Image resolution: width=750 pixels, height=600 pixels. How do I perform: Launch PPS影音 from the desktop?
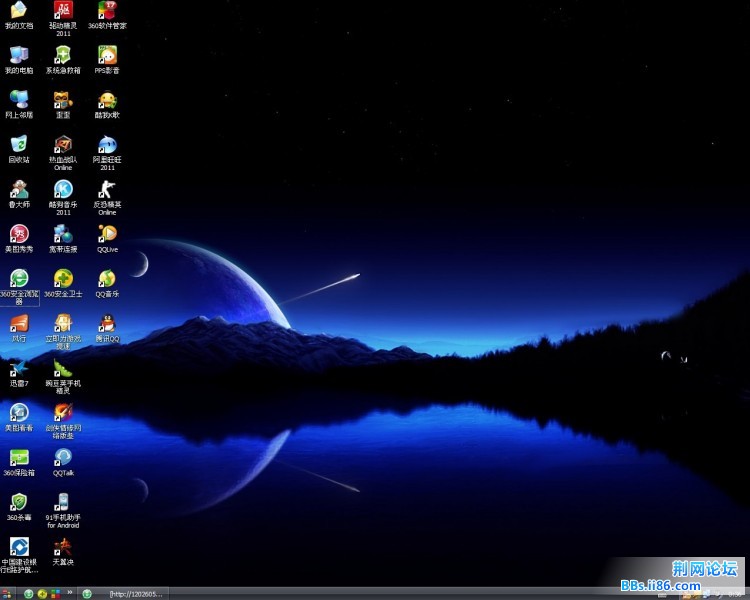pos(107,55)
